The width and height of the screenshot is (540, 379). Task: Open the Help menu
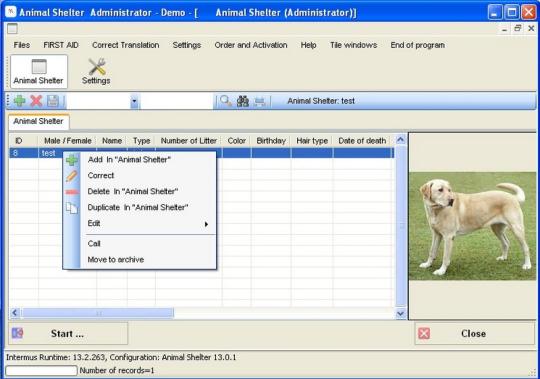309,45
